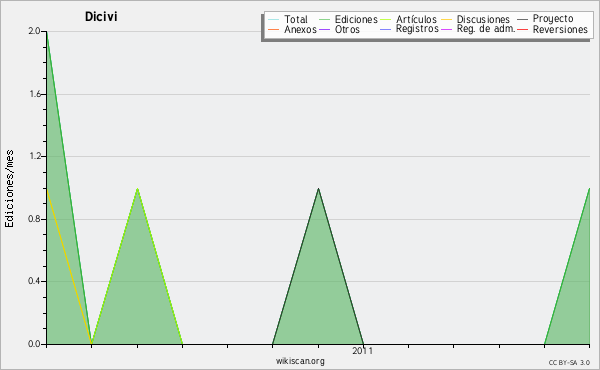
Task: Click the Reg. de adm. legend label
Action: coord(486,29)
